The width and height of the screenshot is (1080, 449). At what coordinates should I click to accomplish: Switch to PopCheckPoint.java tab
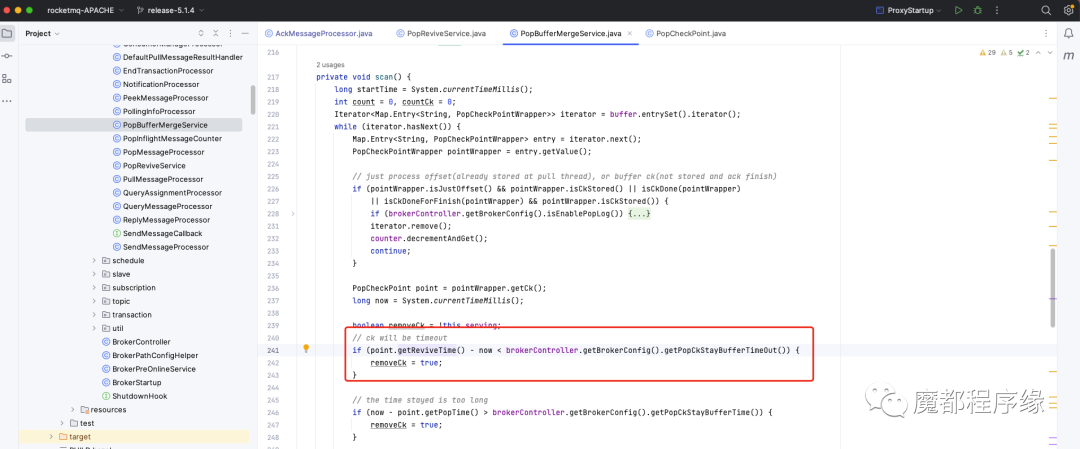pos(685,33)
